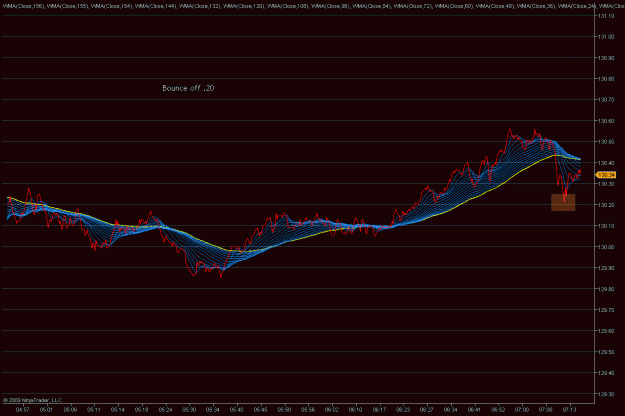Screen dimensions: 625x416
Task: Click the 07:00 time axis label
Action: tap(522, 410)
